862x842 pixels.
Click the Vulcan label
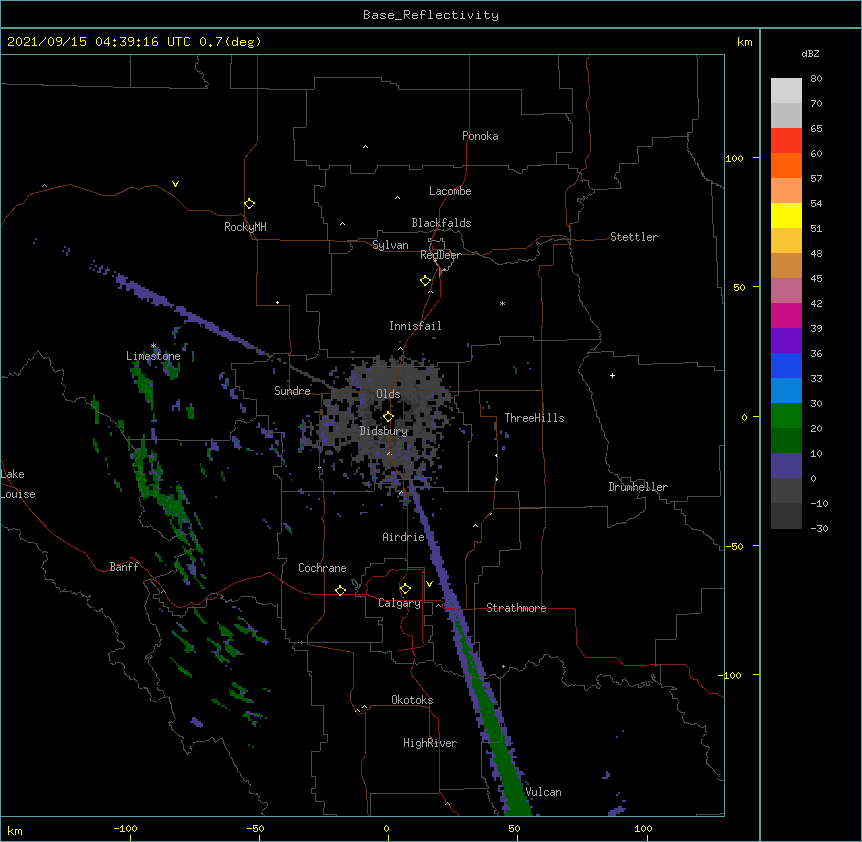coord(543,792)
